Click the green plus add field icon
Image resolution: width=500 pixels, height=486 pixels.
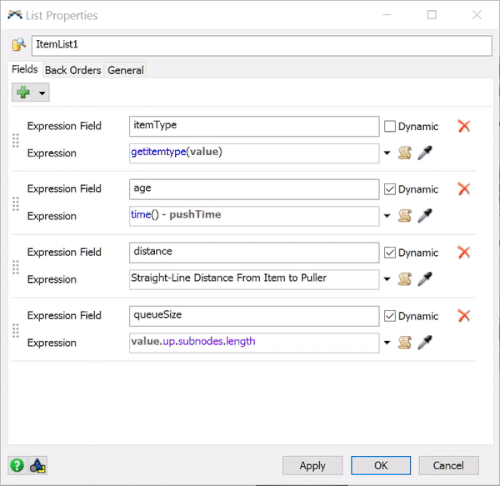click(23, 92)
